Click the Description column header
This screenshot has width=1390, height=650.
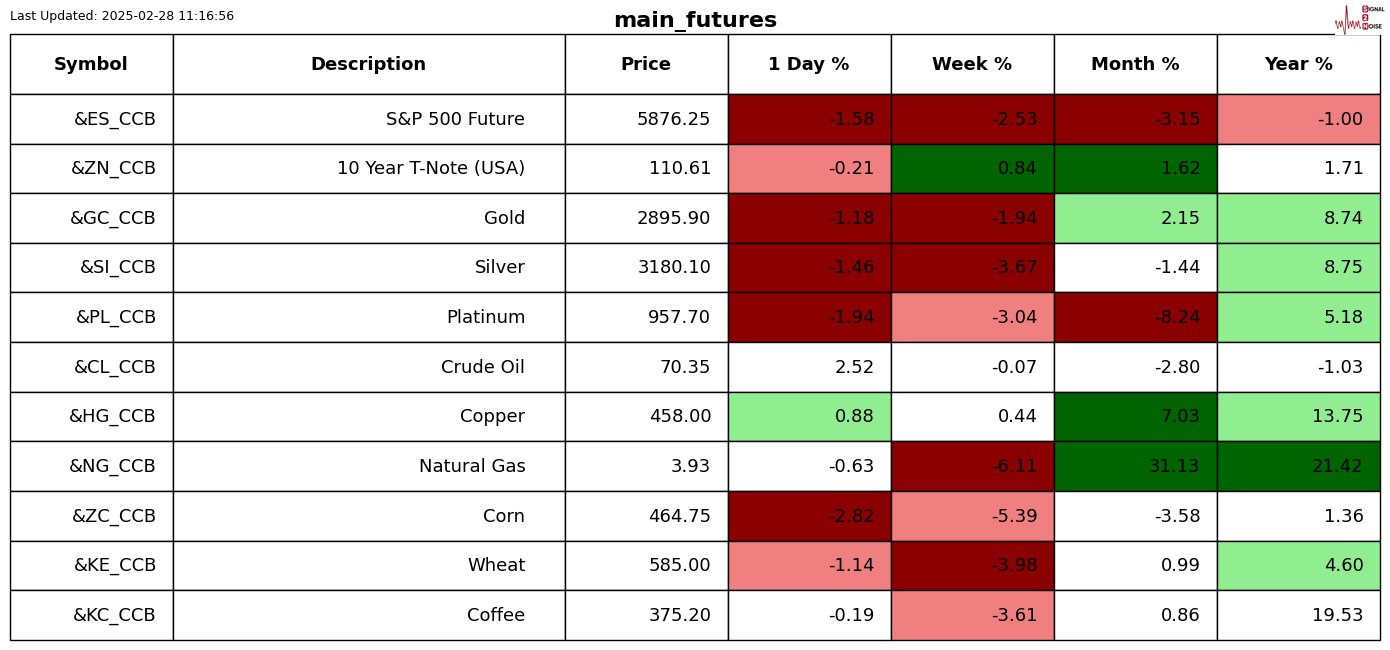368,65
